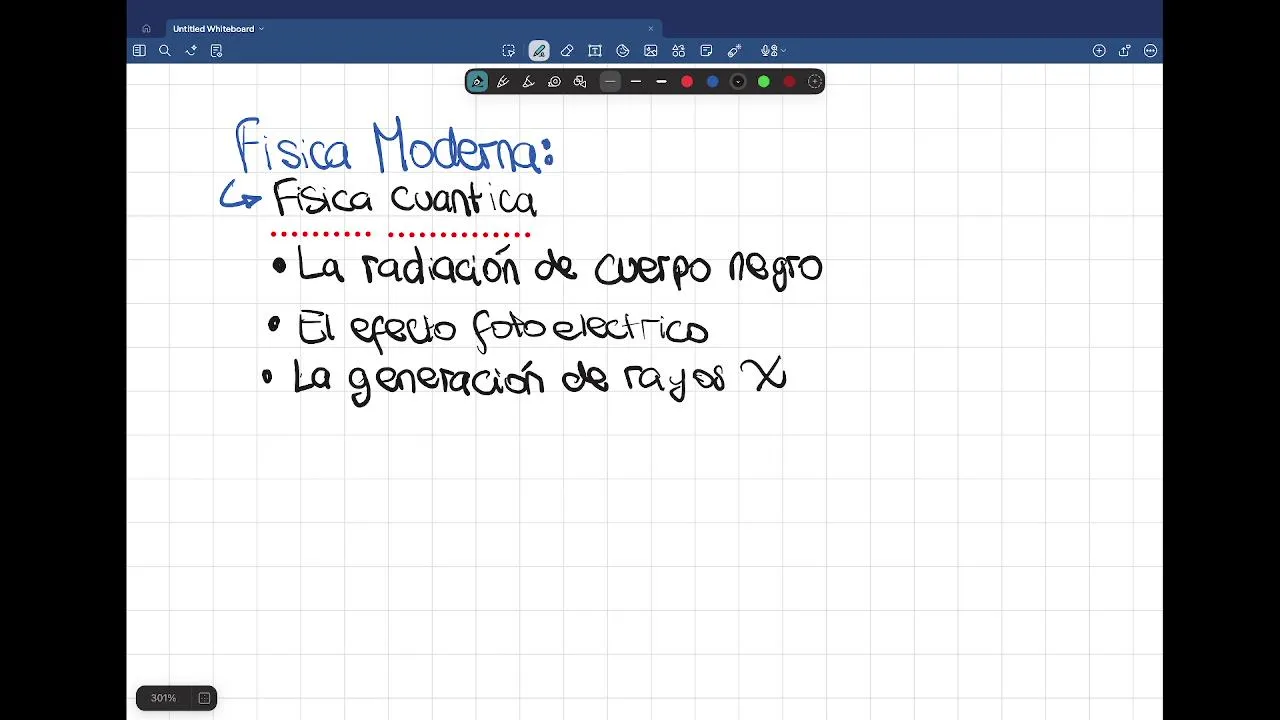1280x720 pixels.
Task: Select the thinnest stroke width
Action: [610, 82]
